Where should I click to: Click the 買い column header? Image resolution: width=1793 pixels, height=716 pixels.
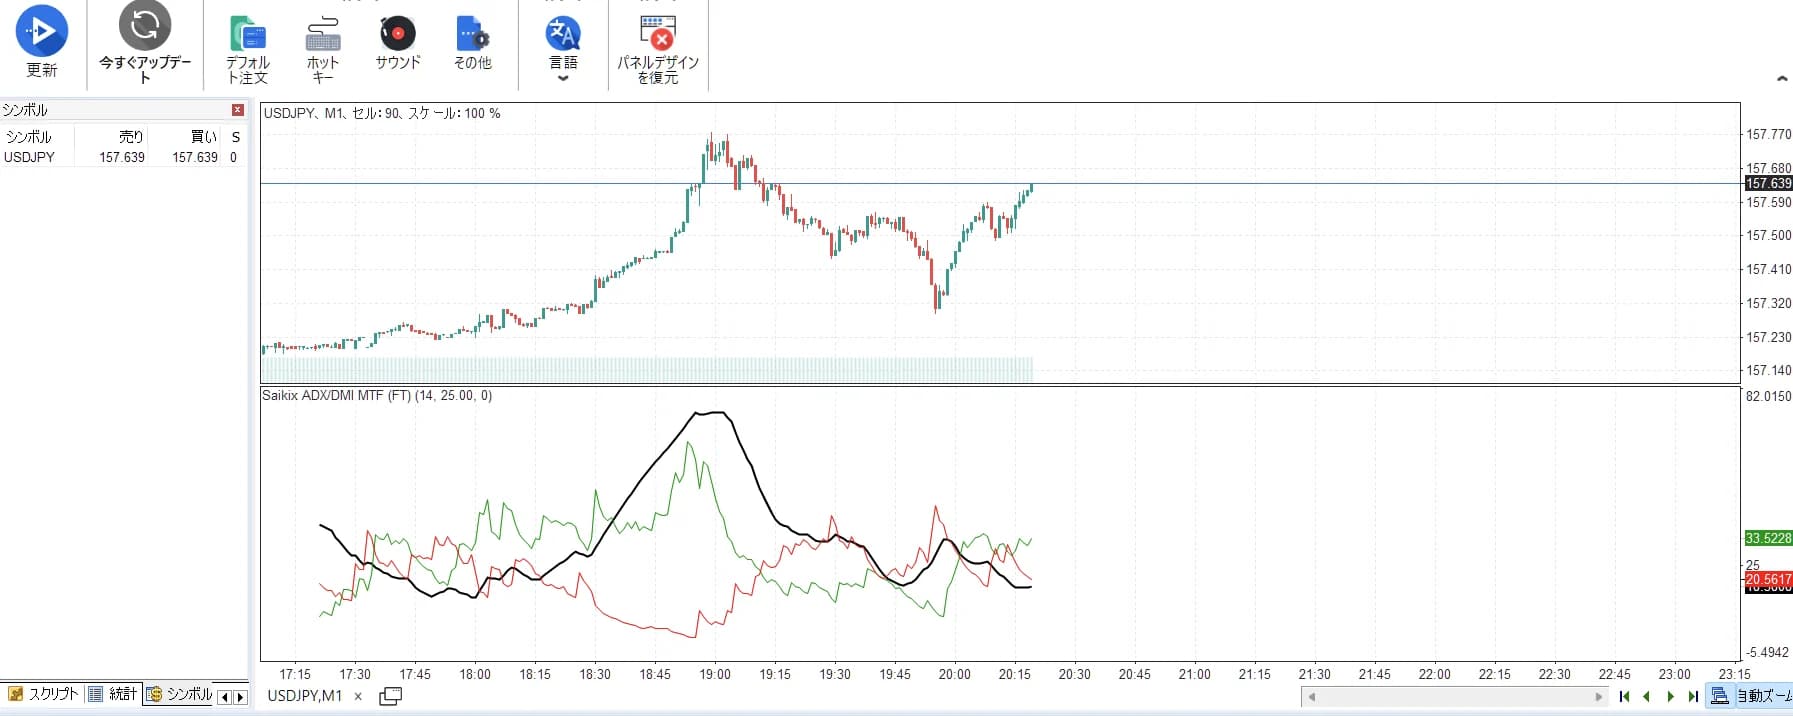[x=204, y=136]
